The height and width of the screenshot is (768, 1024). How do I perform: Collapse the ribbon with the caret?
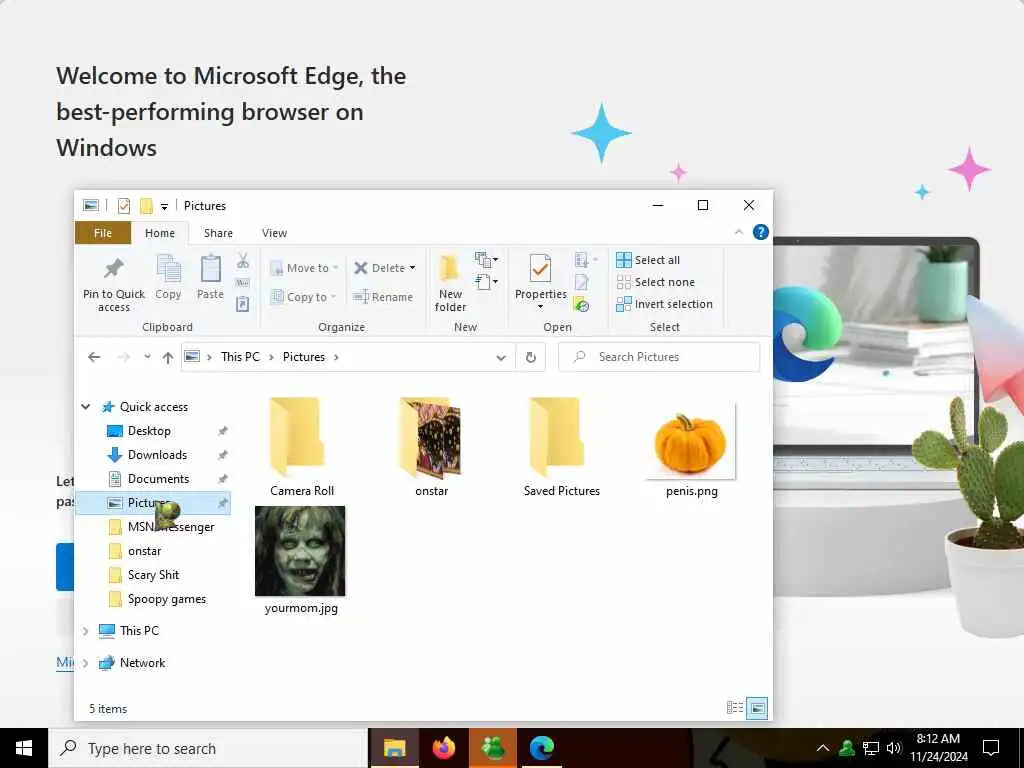point(739,232)
